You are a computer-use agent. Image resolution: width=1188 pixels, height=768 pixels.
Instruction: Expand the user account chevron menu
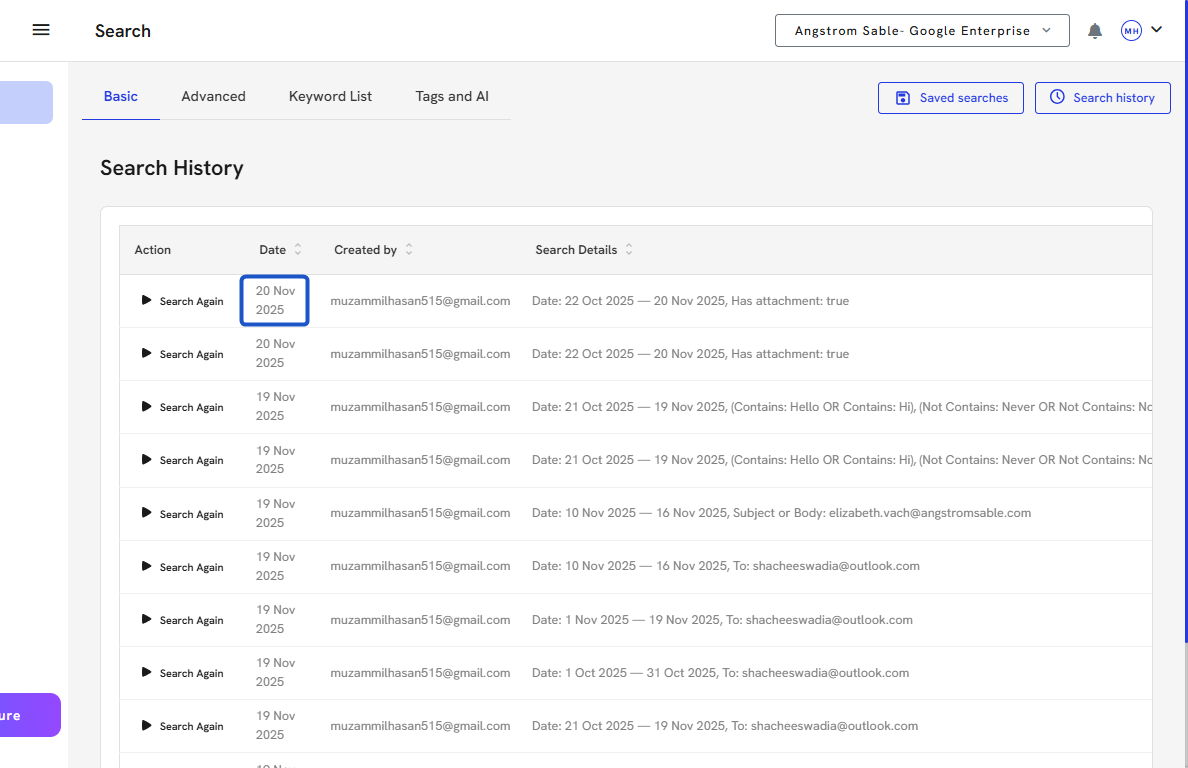tap(1157, 30)
